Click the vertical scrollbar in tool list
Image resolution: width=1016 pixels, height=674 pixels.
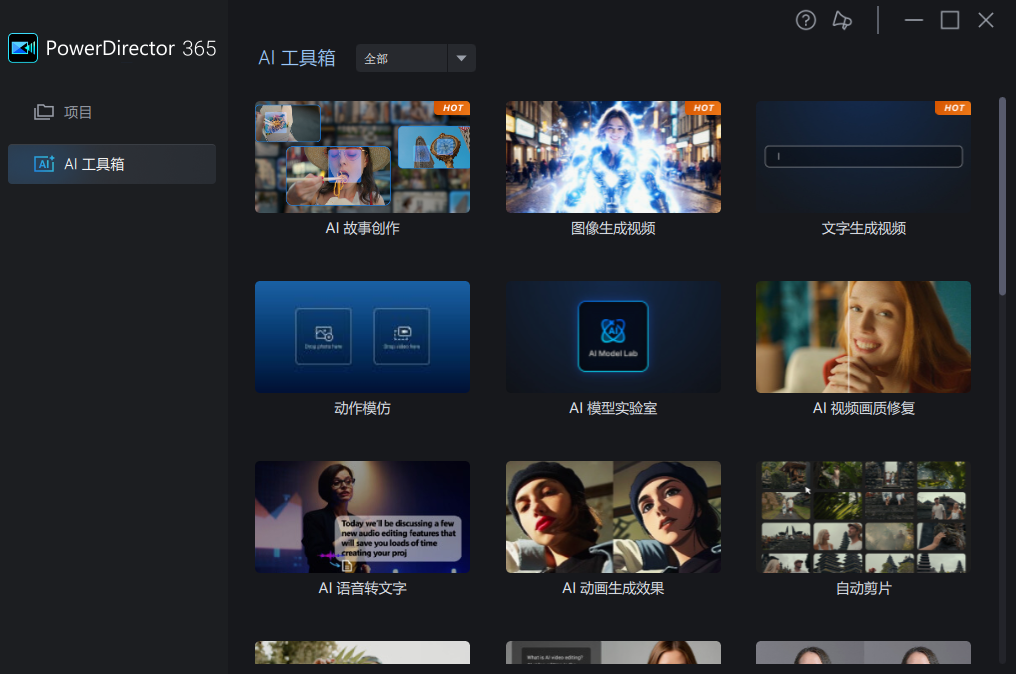pos(1002,196)
